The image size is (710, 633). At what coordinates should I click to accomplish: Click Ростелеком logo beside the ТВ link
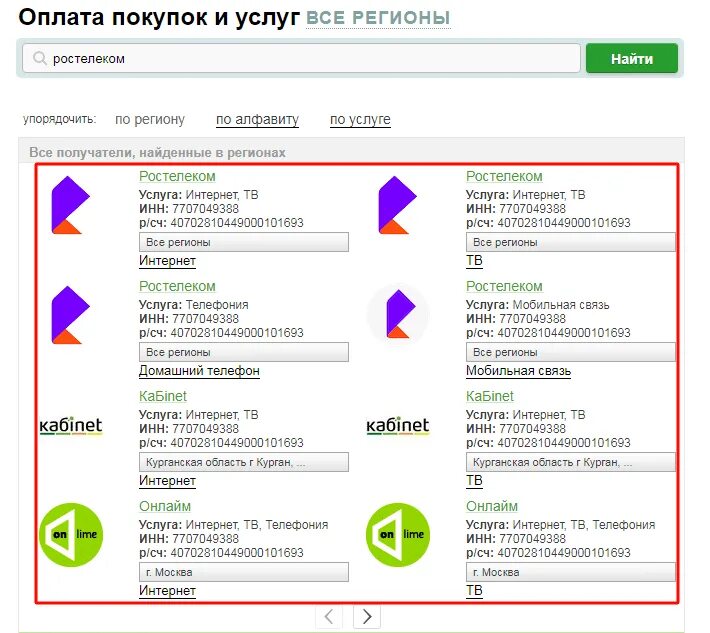coord(397,205)
